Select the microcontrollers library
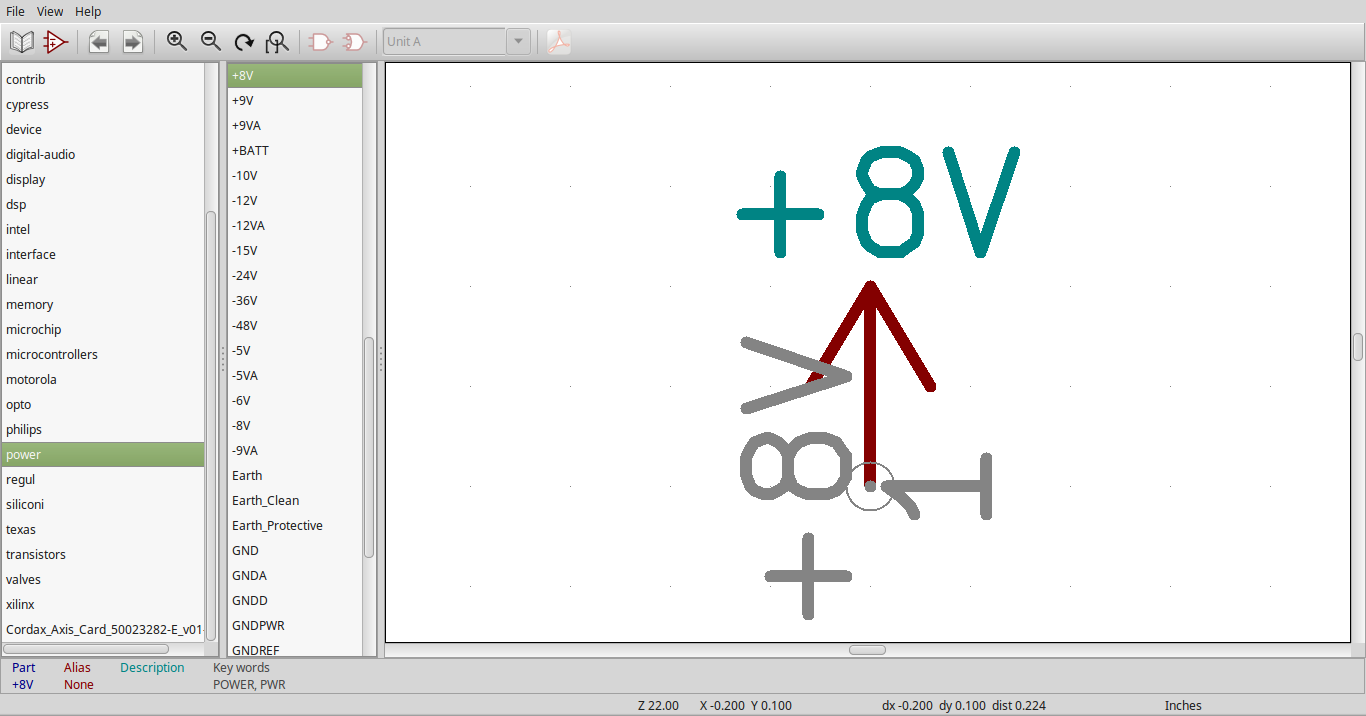This screenshot has width=1366, height=716. pos(103,354)
